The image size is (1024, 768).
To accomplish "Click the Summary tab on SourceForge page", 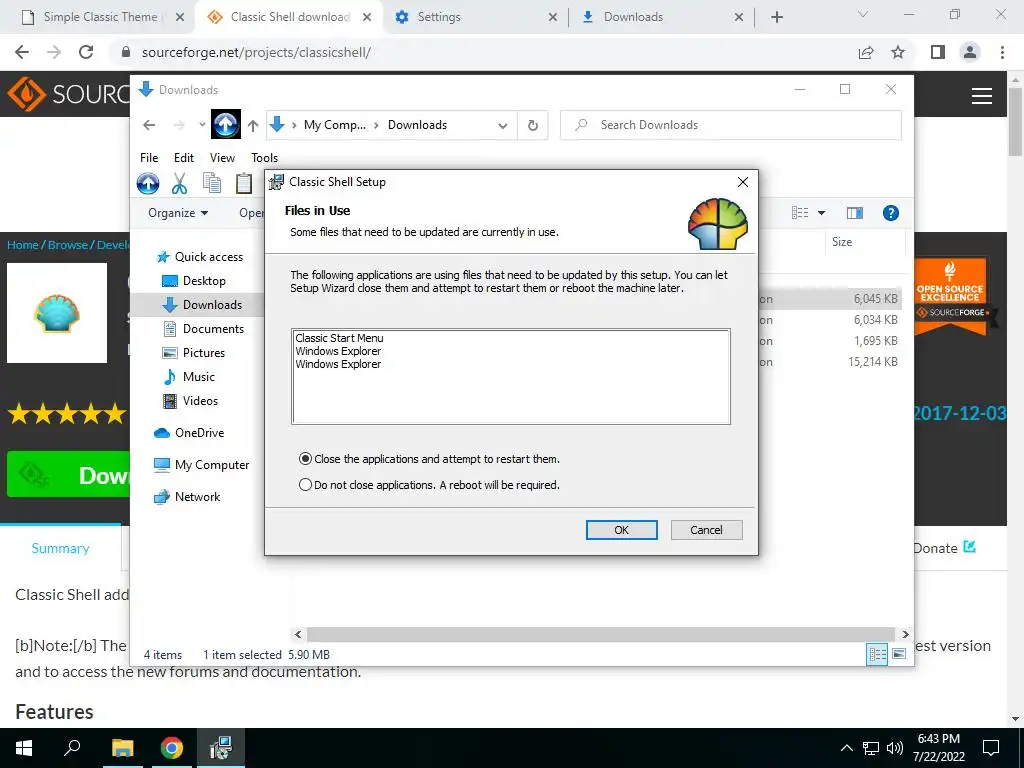I will point(60,549).
